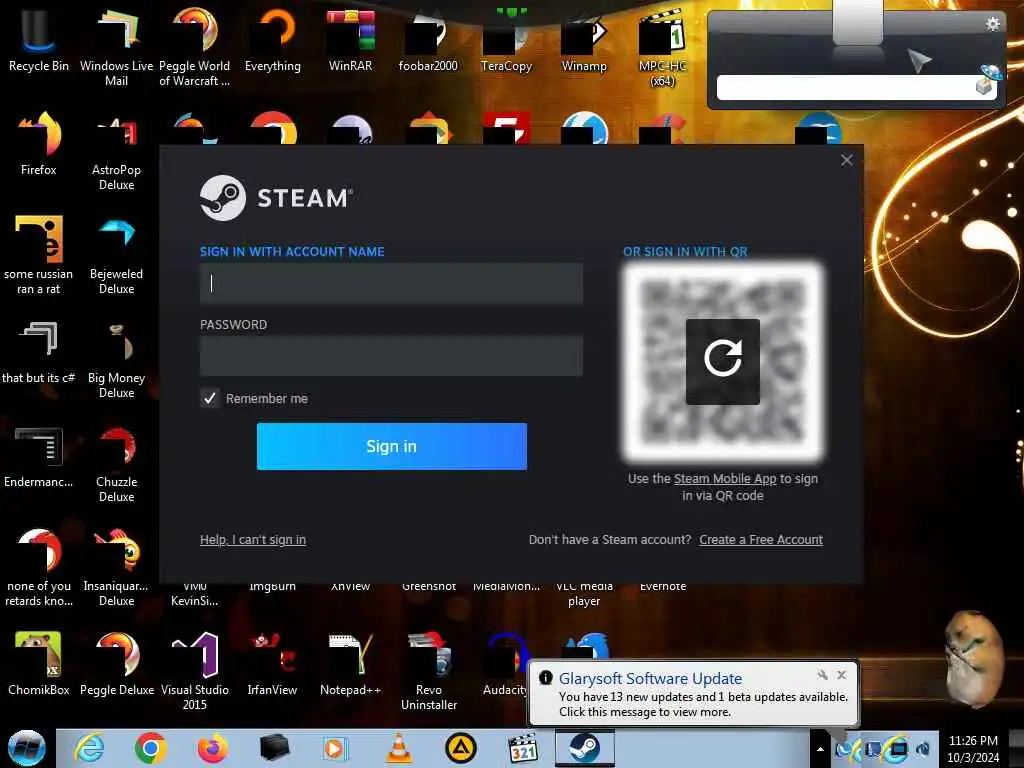Select the AstroPop Deluxe desktop icon
Viewport: 1024px width, 768px height.
116,152
